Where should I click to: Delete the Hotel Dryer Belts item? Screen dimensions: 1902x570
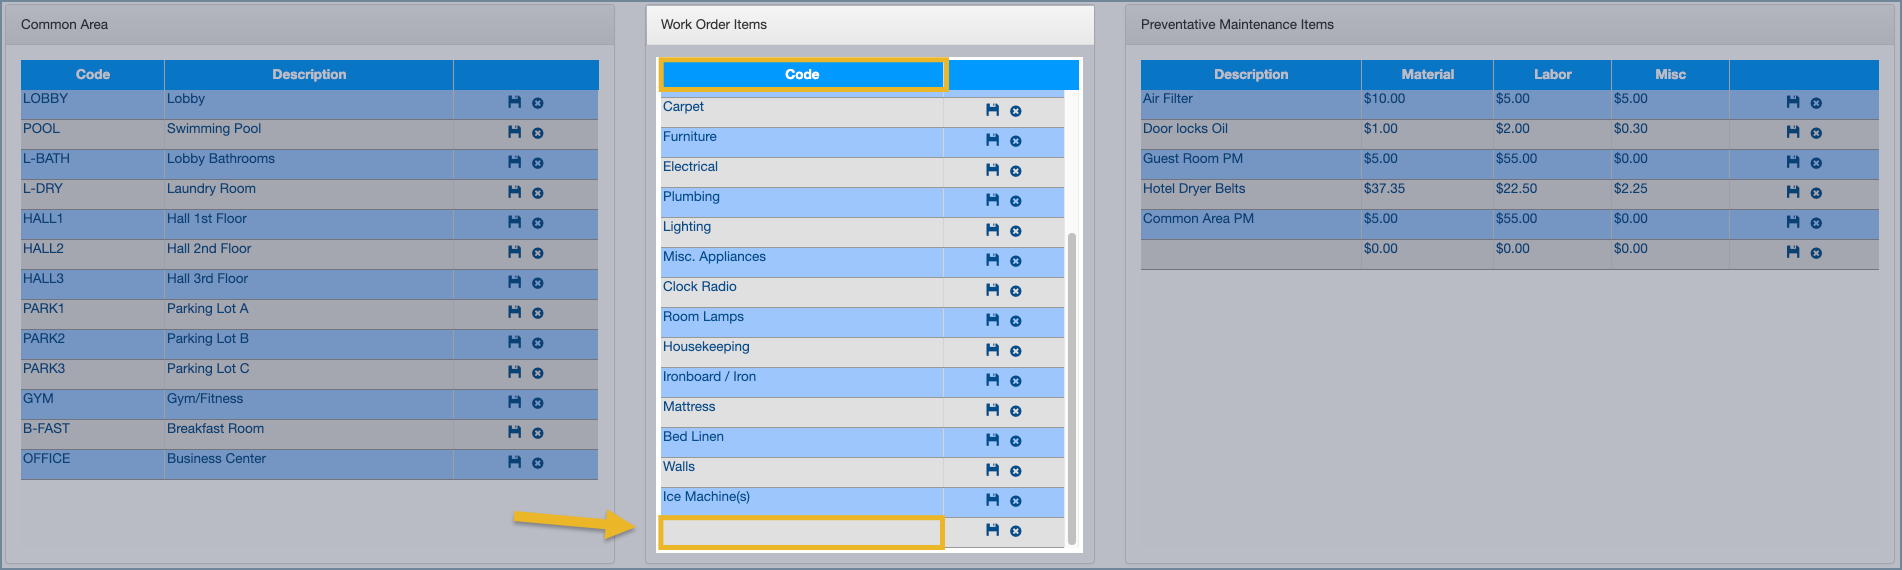1816,193
